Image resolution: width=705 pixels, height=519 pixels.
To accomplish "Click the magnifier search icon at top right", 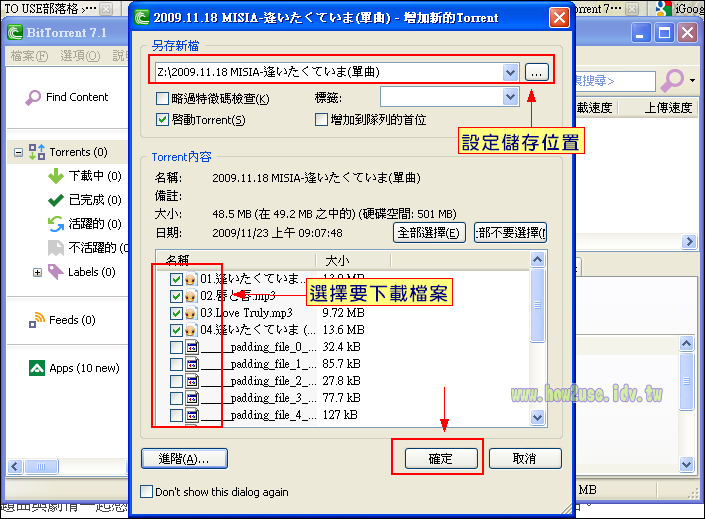I will [x=673, y=79].
